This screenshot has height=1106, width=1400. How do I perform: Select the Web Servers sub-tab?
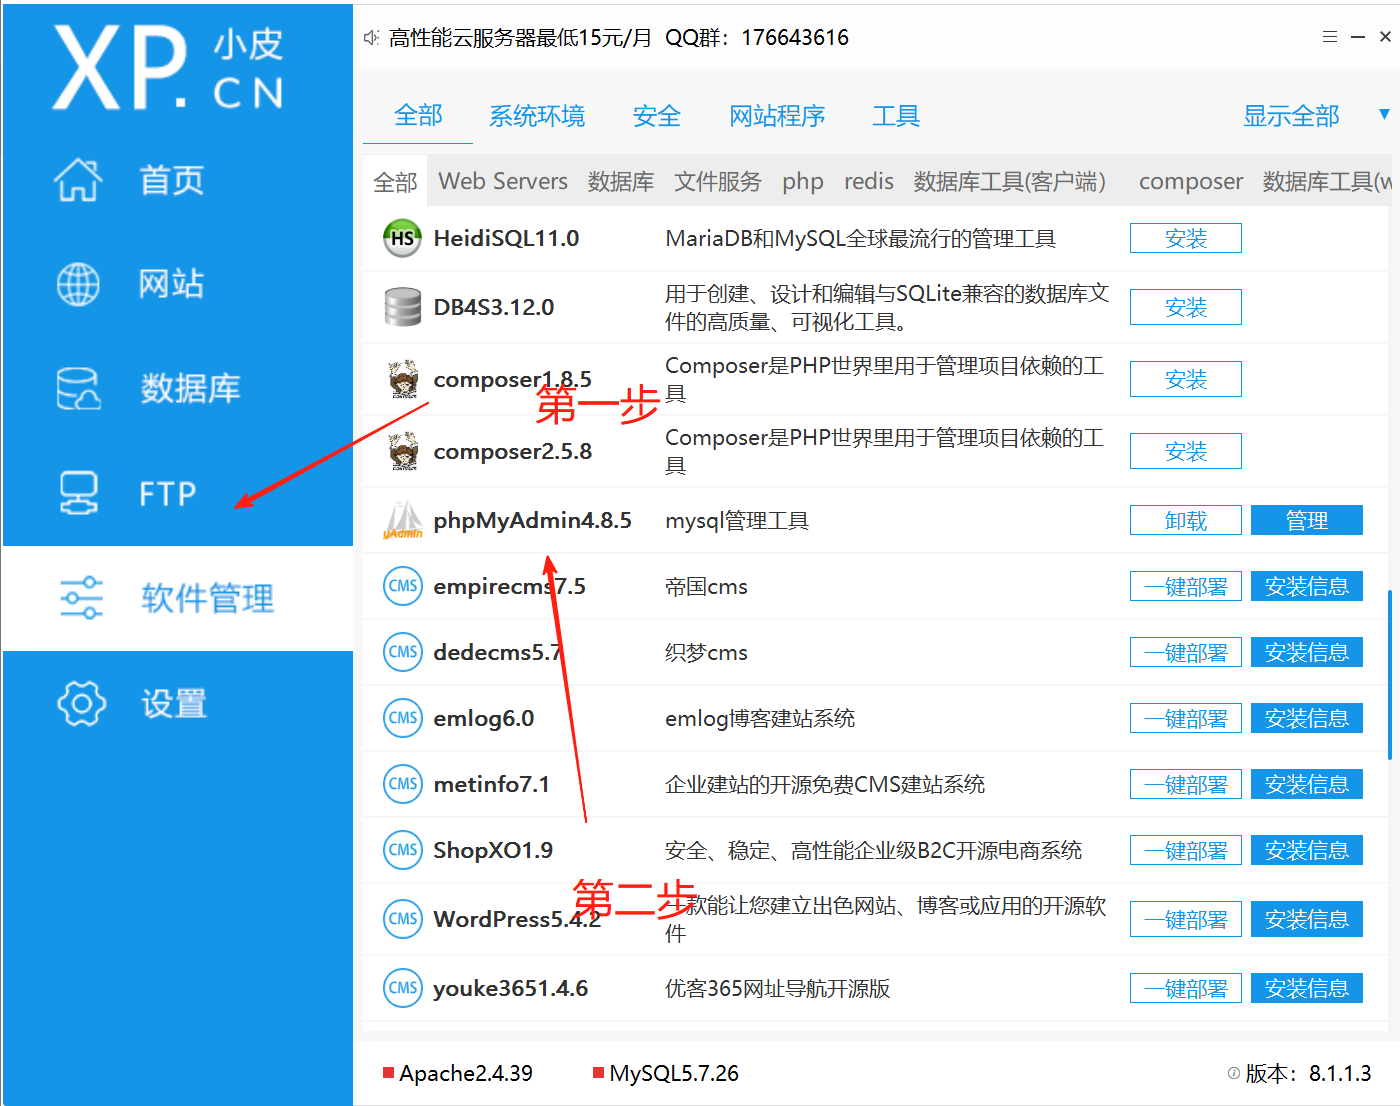(x=503, y=181)
